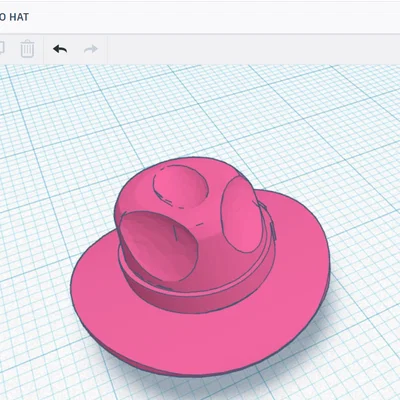Click the Undo arrow icon
The image size is (400, 400).
click(x=60, y=49)
